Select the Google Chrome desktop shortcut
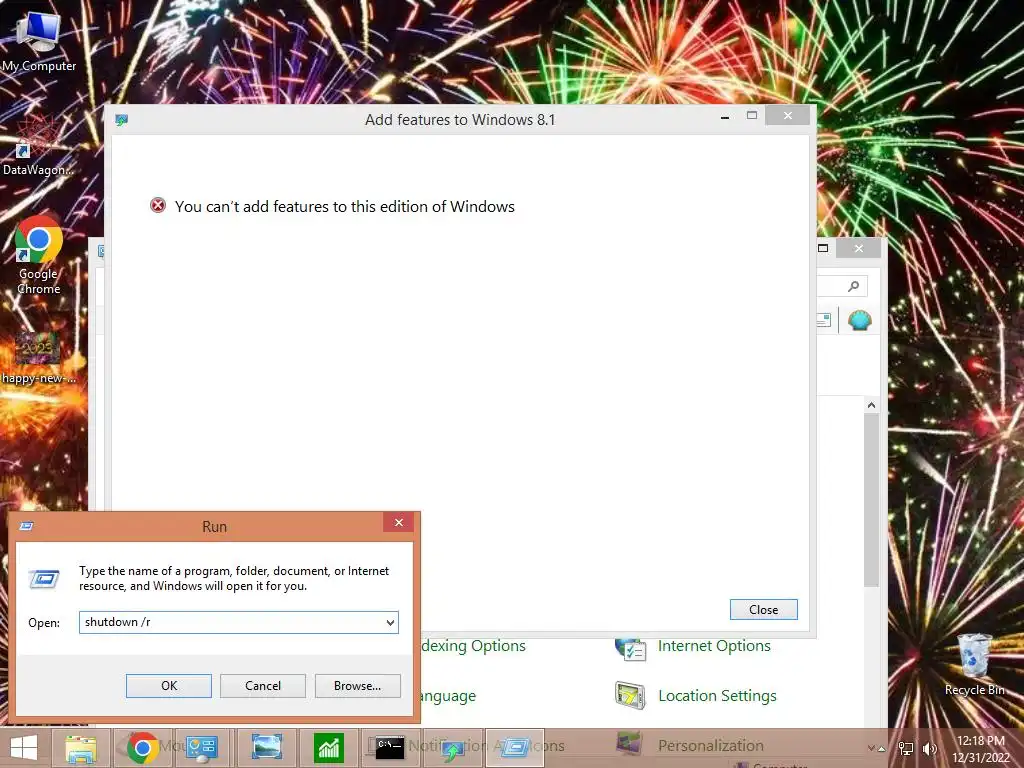 [x=39, y=256]
